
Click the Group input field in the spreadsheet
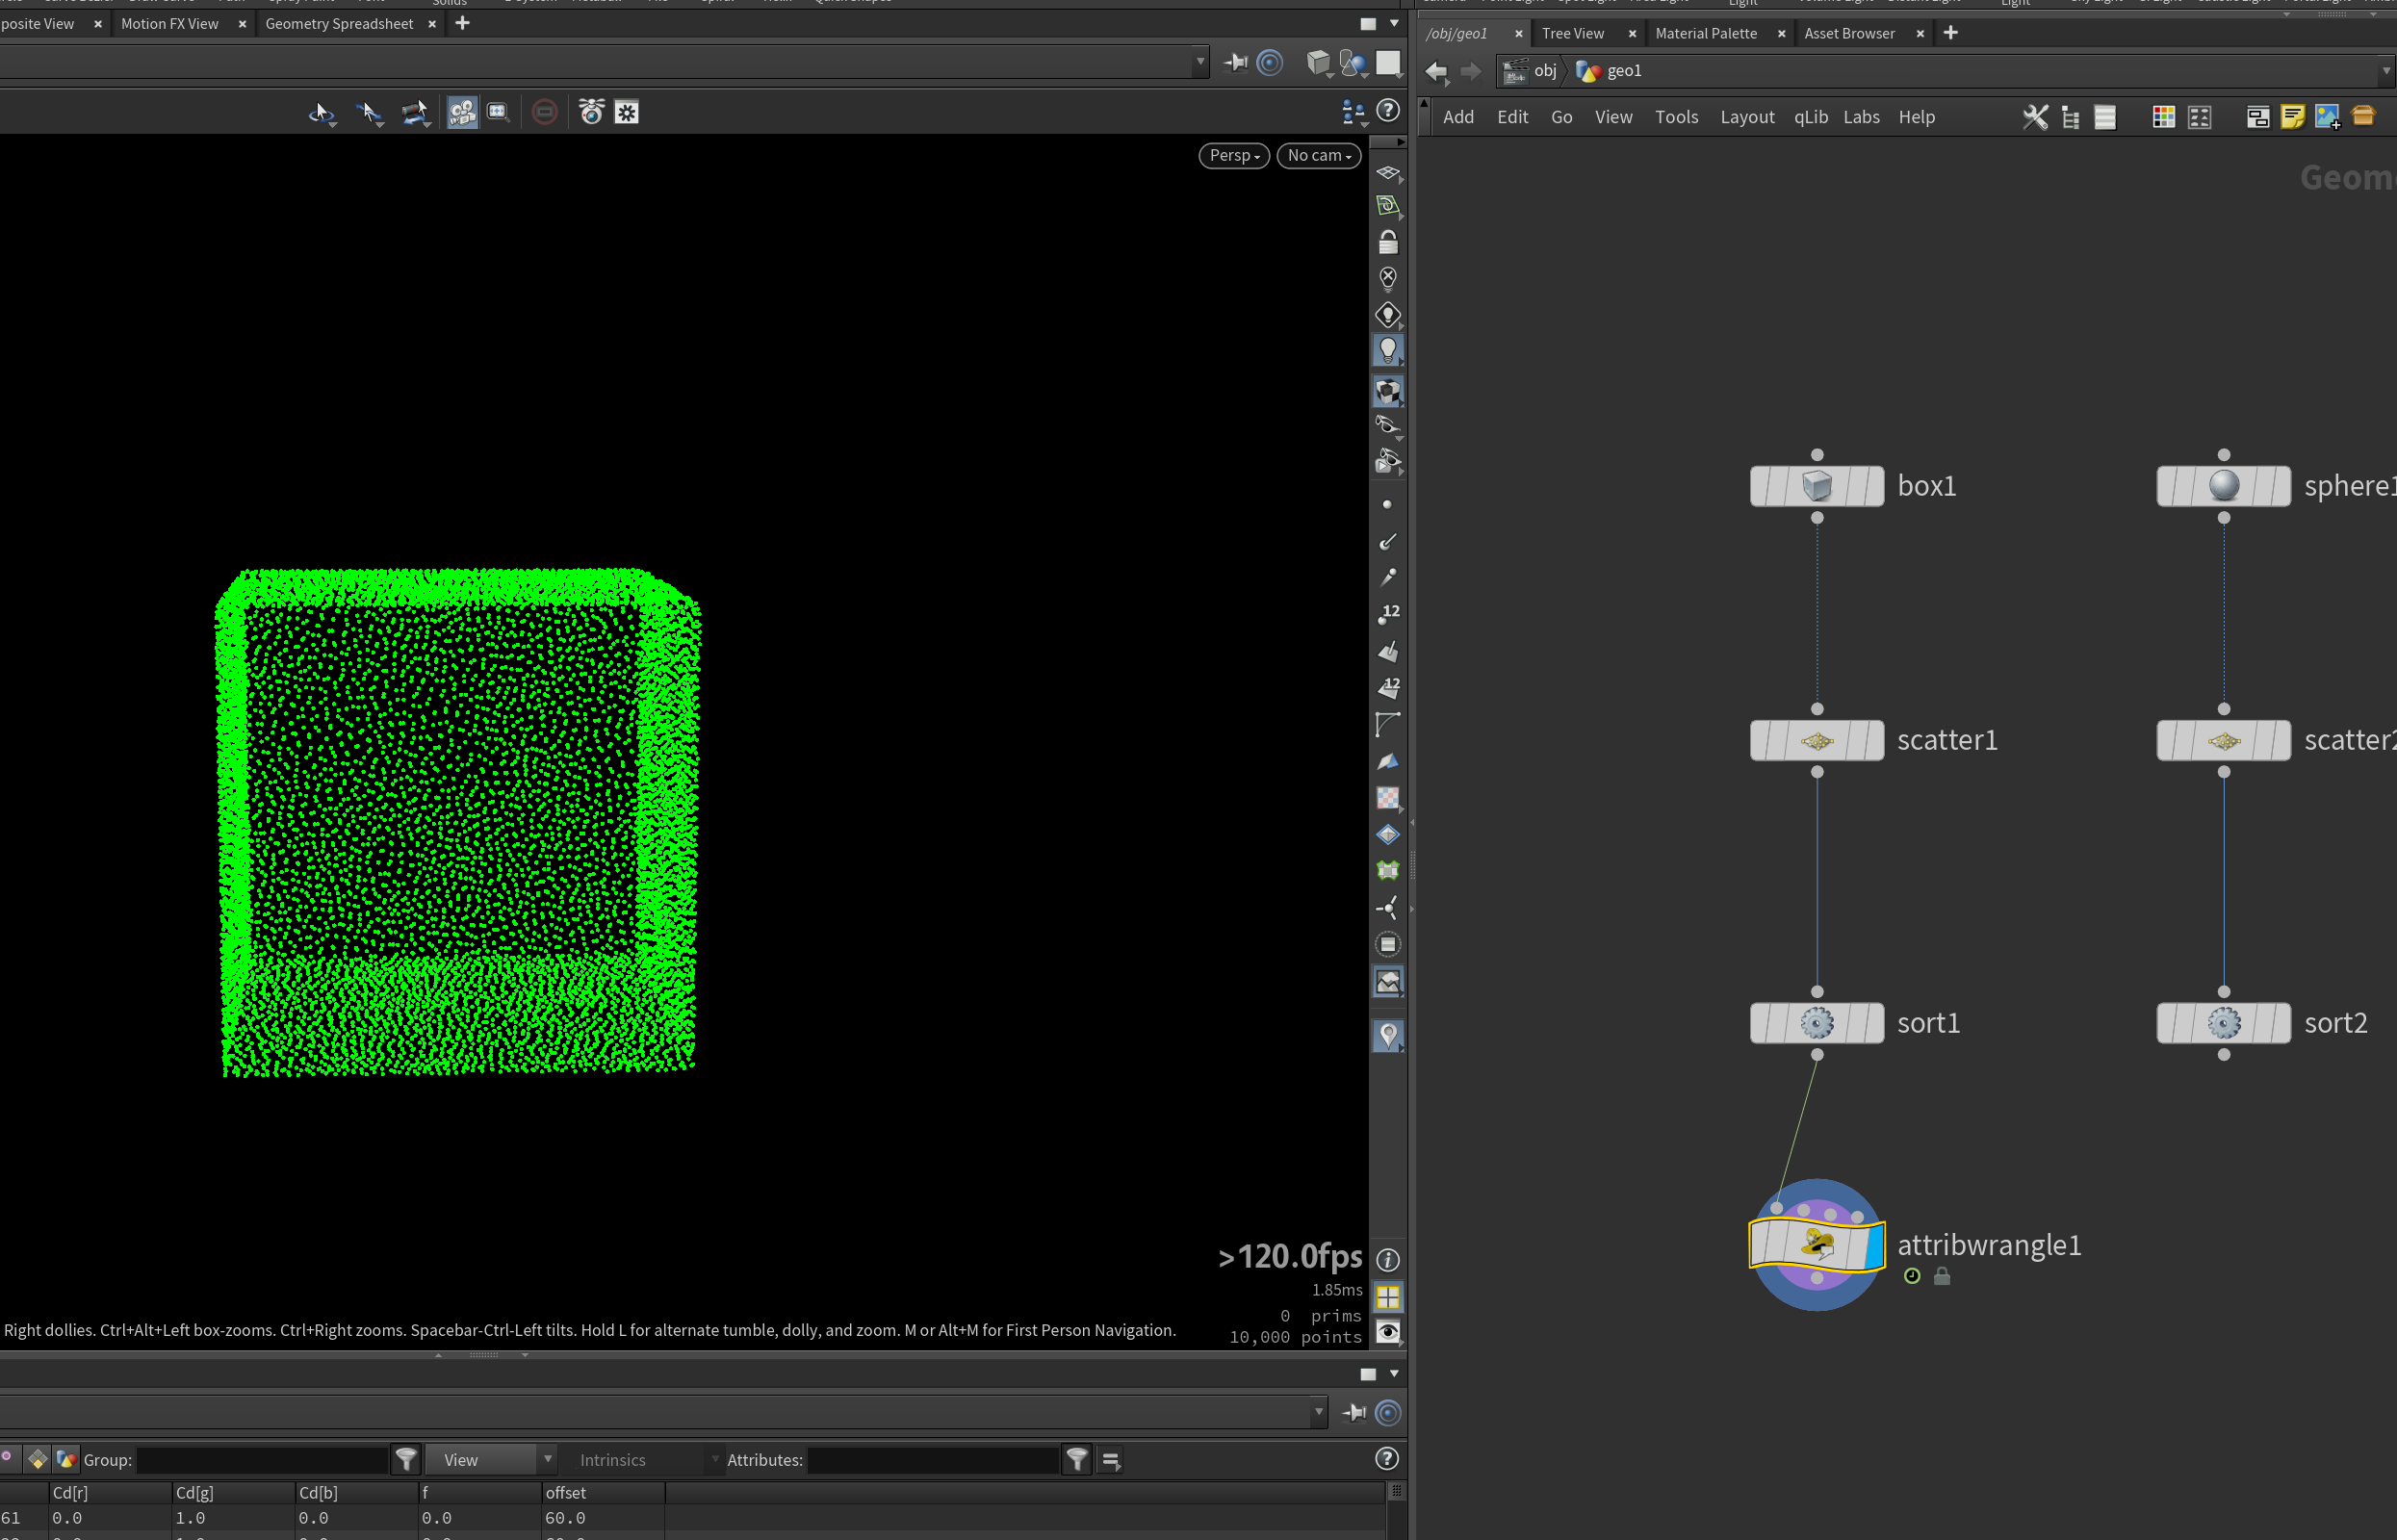click(x=261, y=1460)
